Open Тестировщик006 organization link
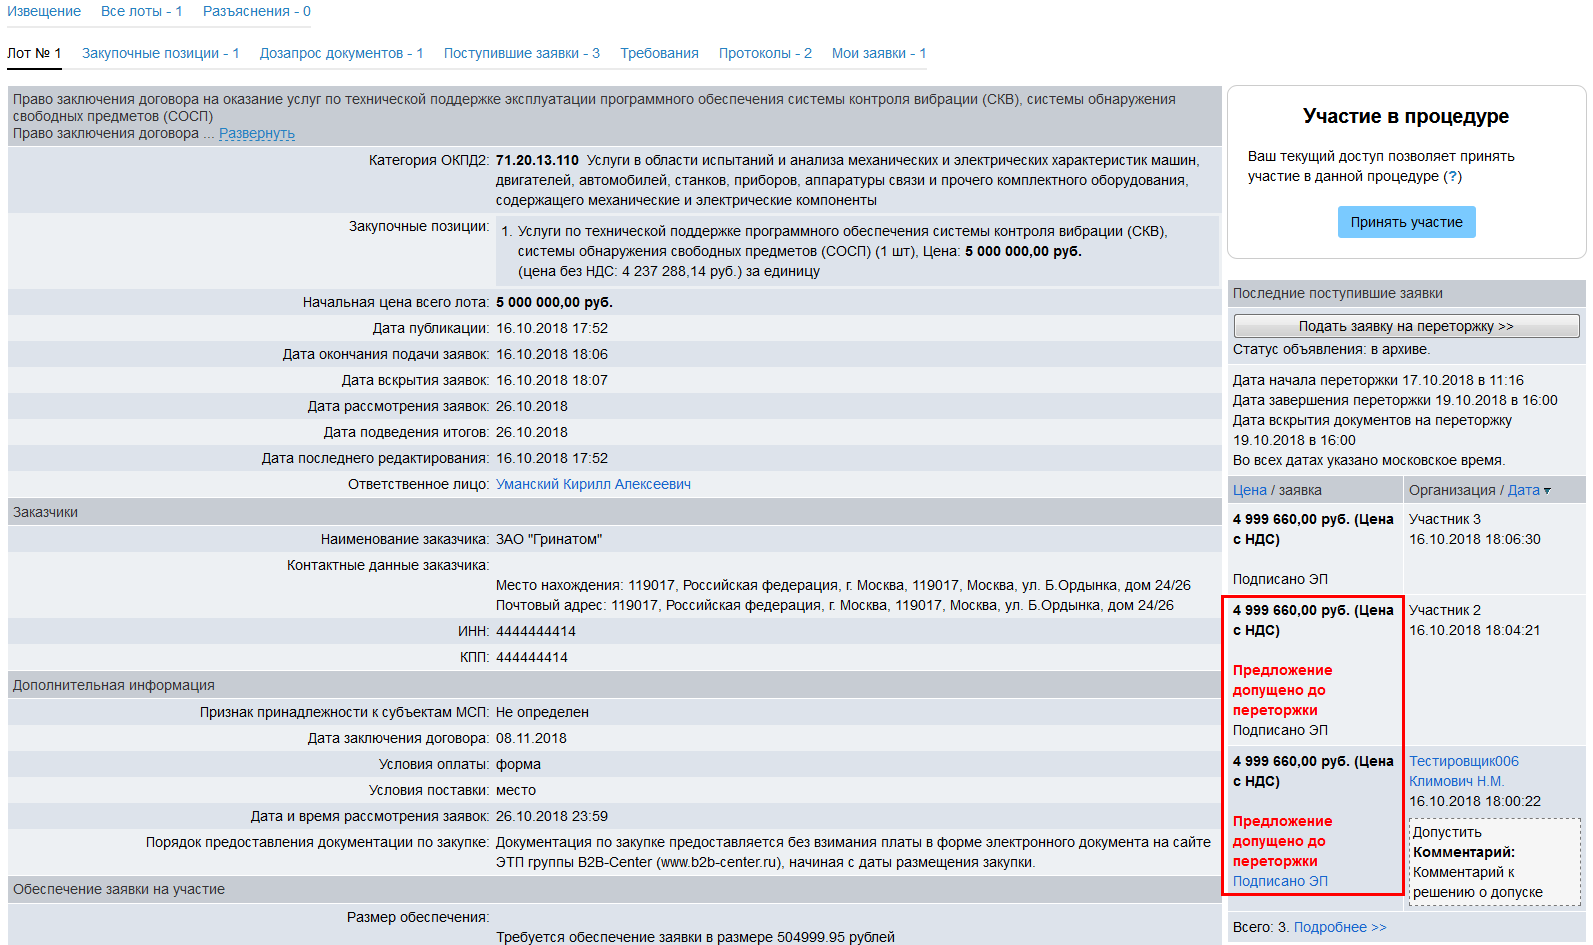This screenshot has width=1593, height=945. 1463,761
